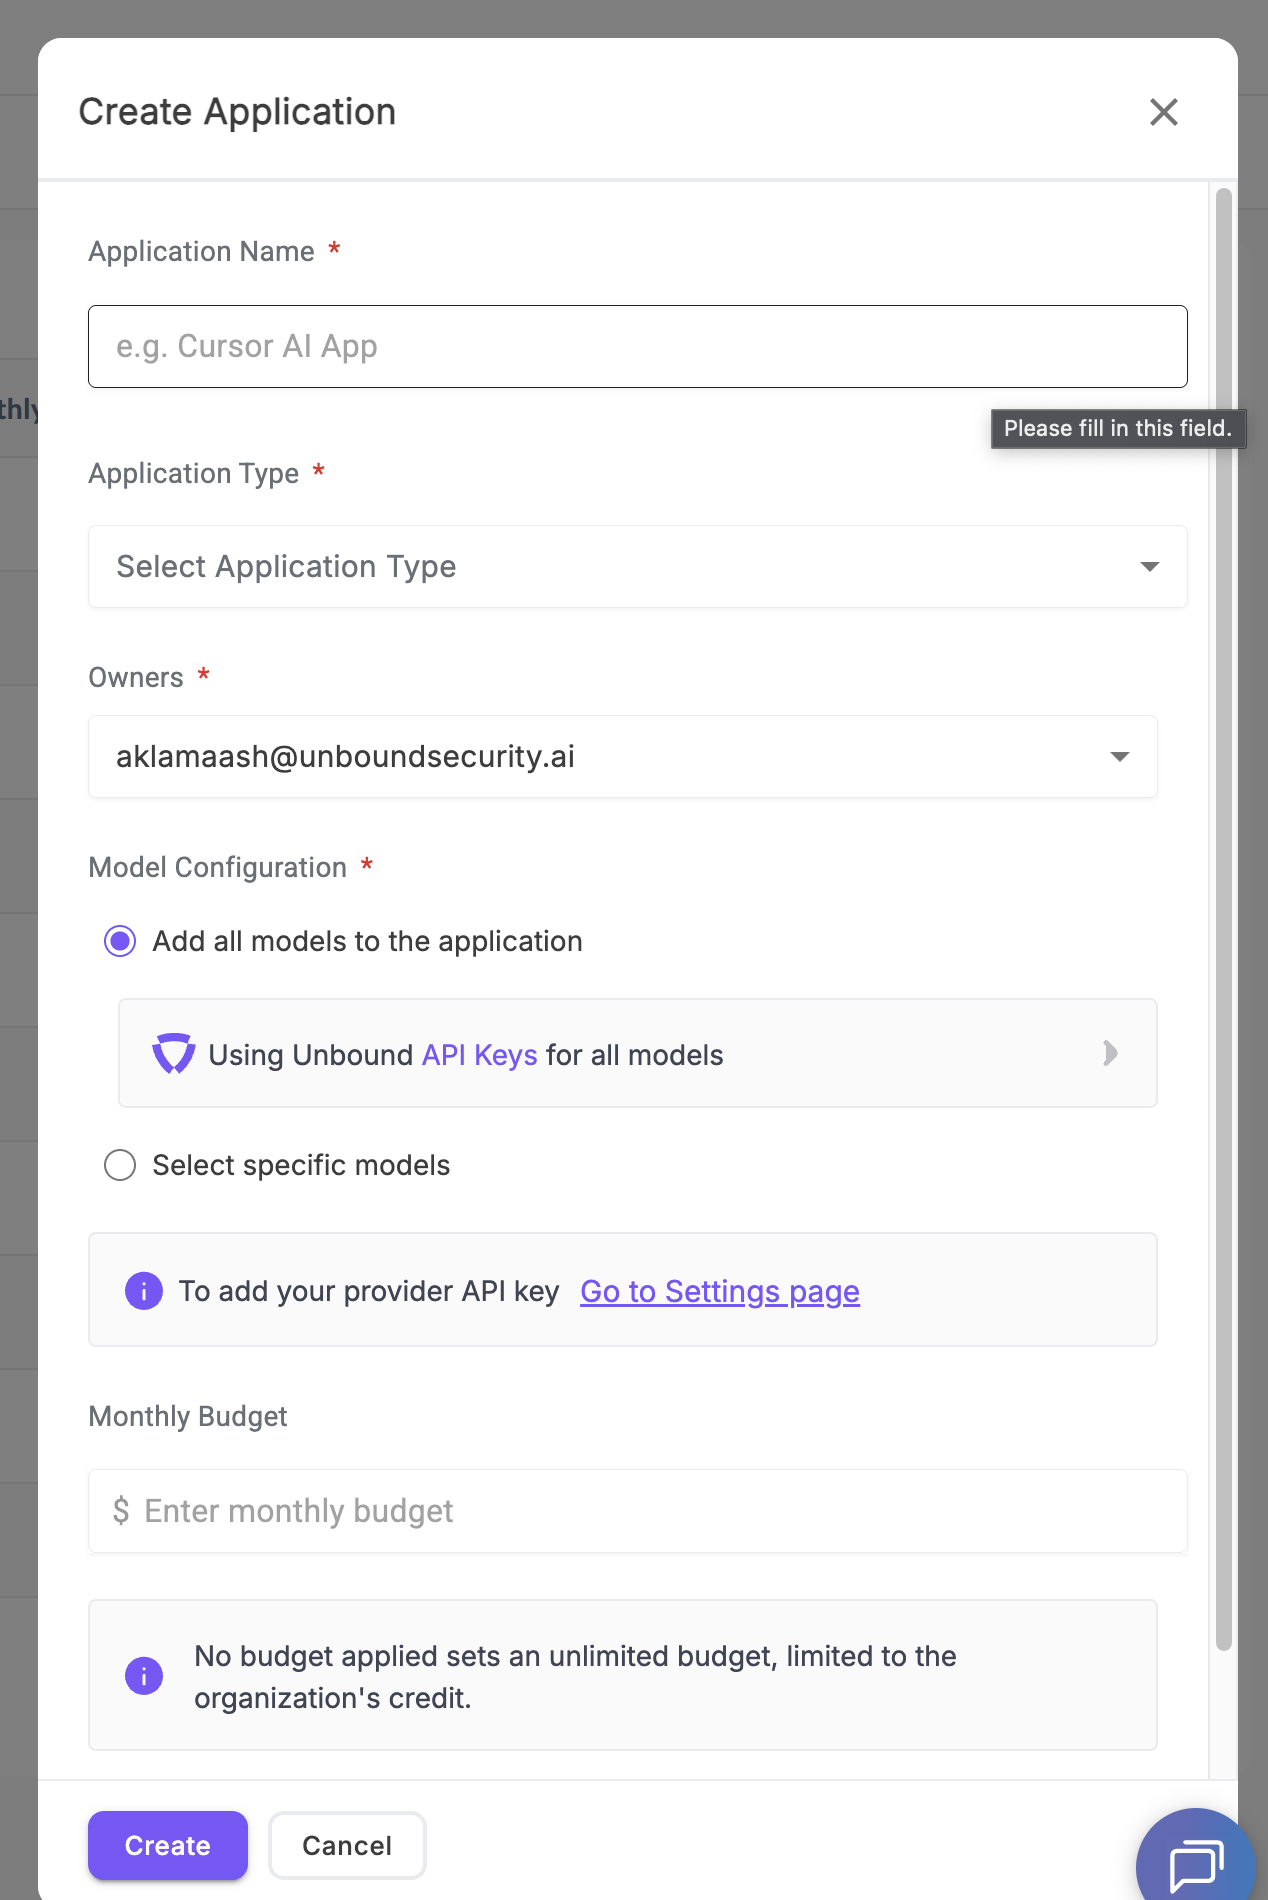Click the 'Application Type' label text
This screenshot has height=1900, width=1268.
coord(194,473)
